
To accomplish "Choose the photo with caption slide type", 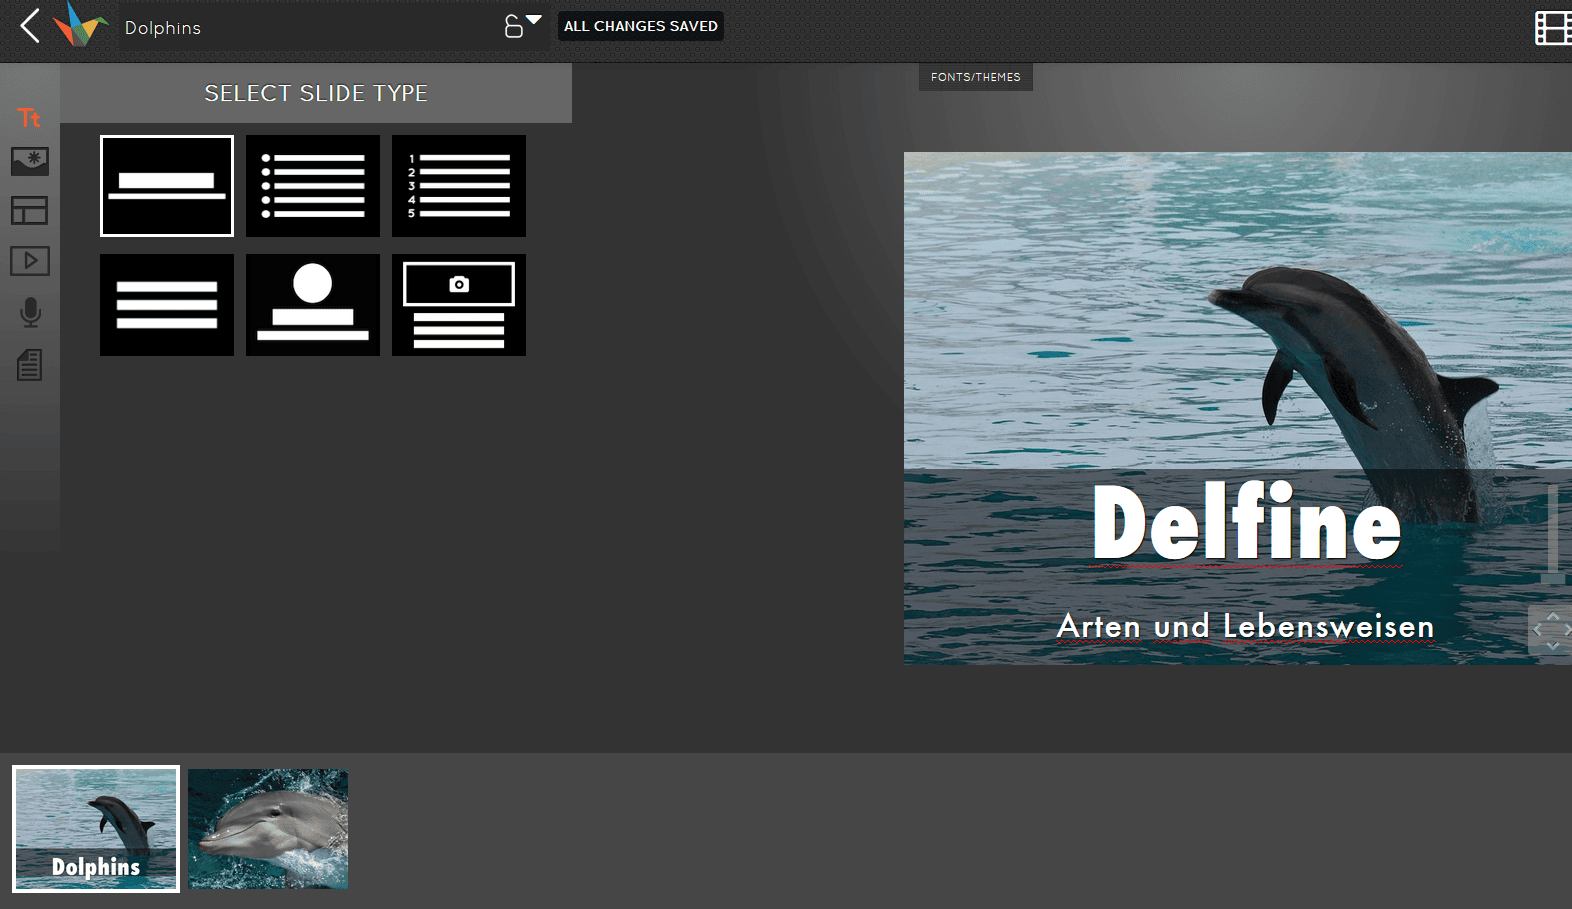I will click(x=459, y=305).
